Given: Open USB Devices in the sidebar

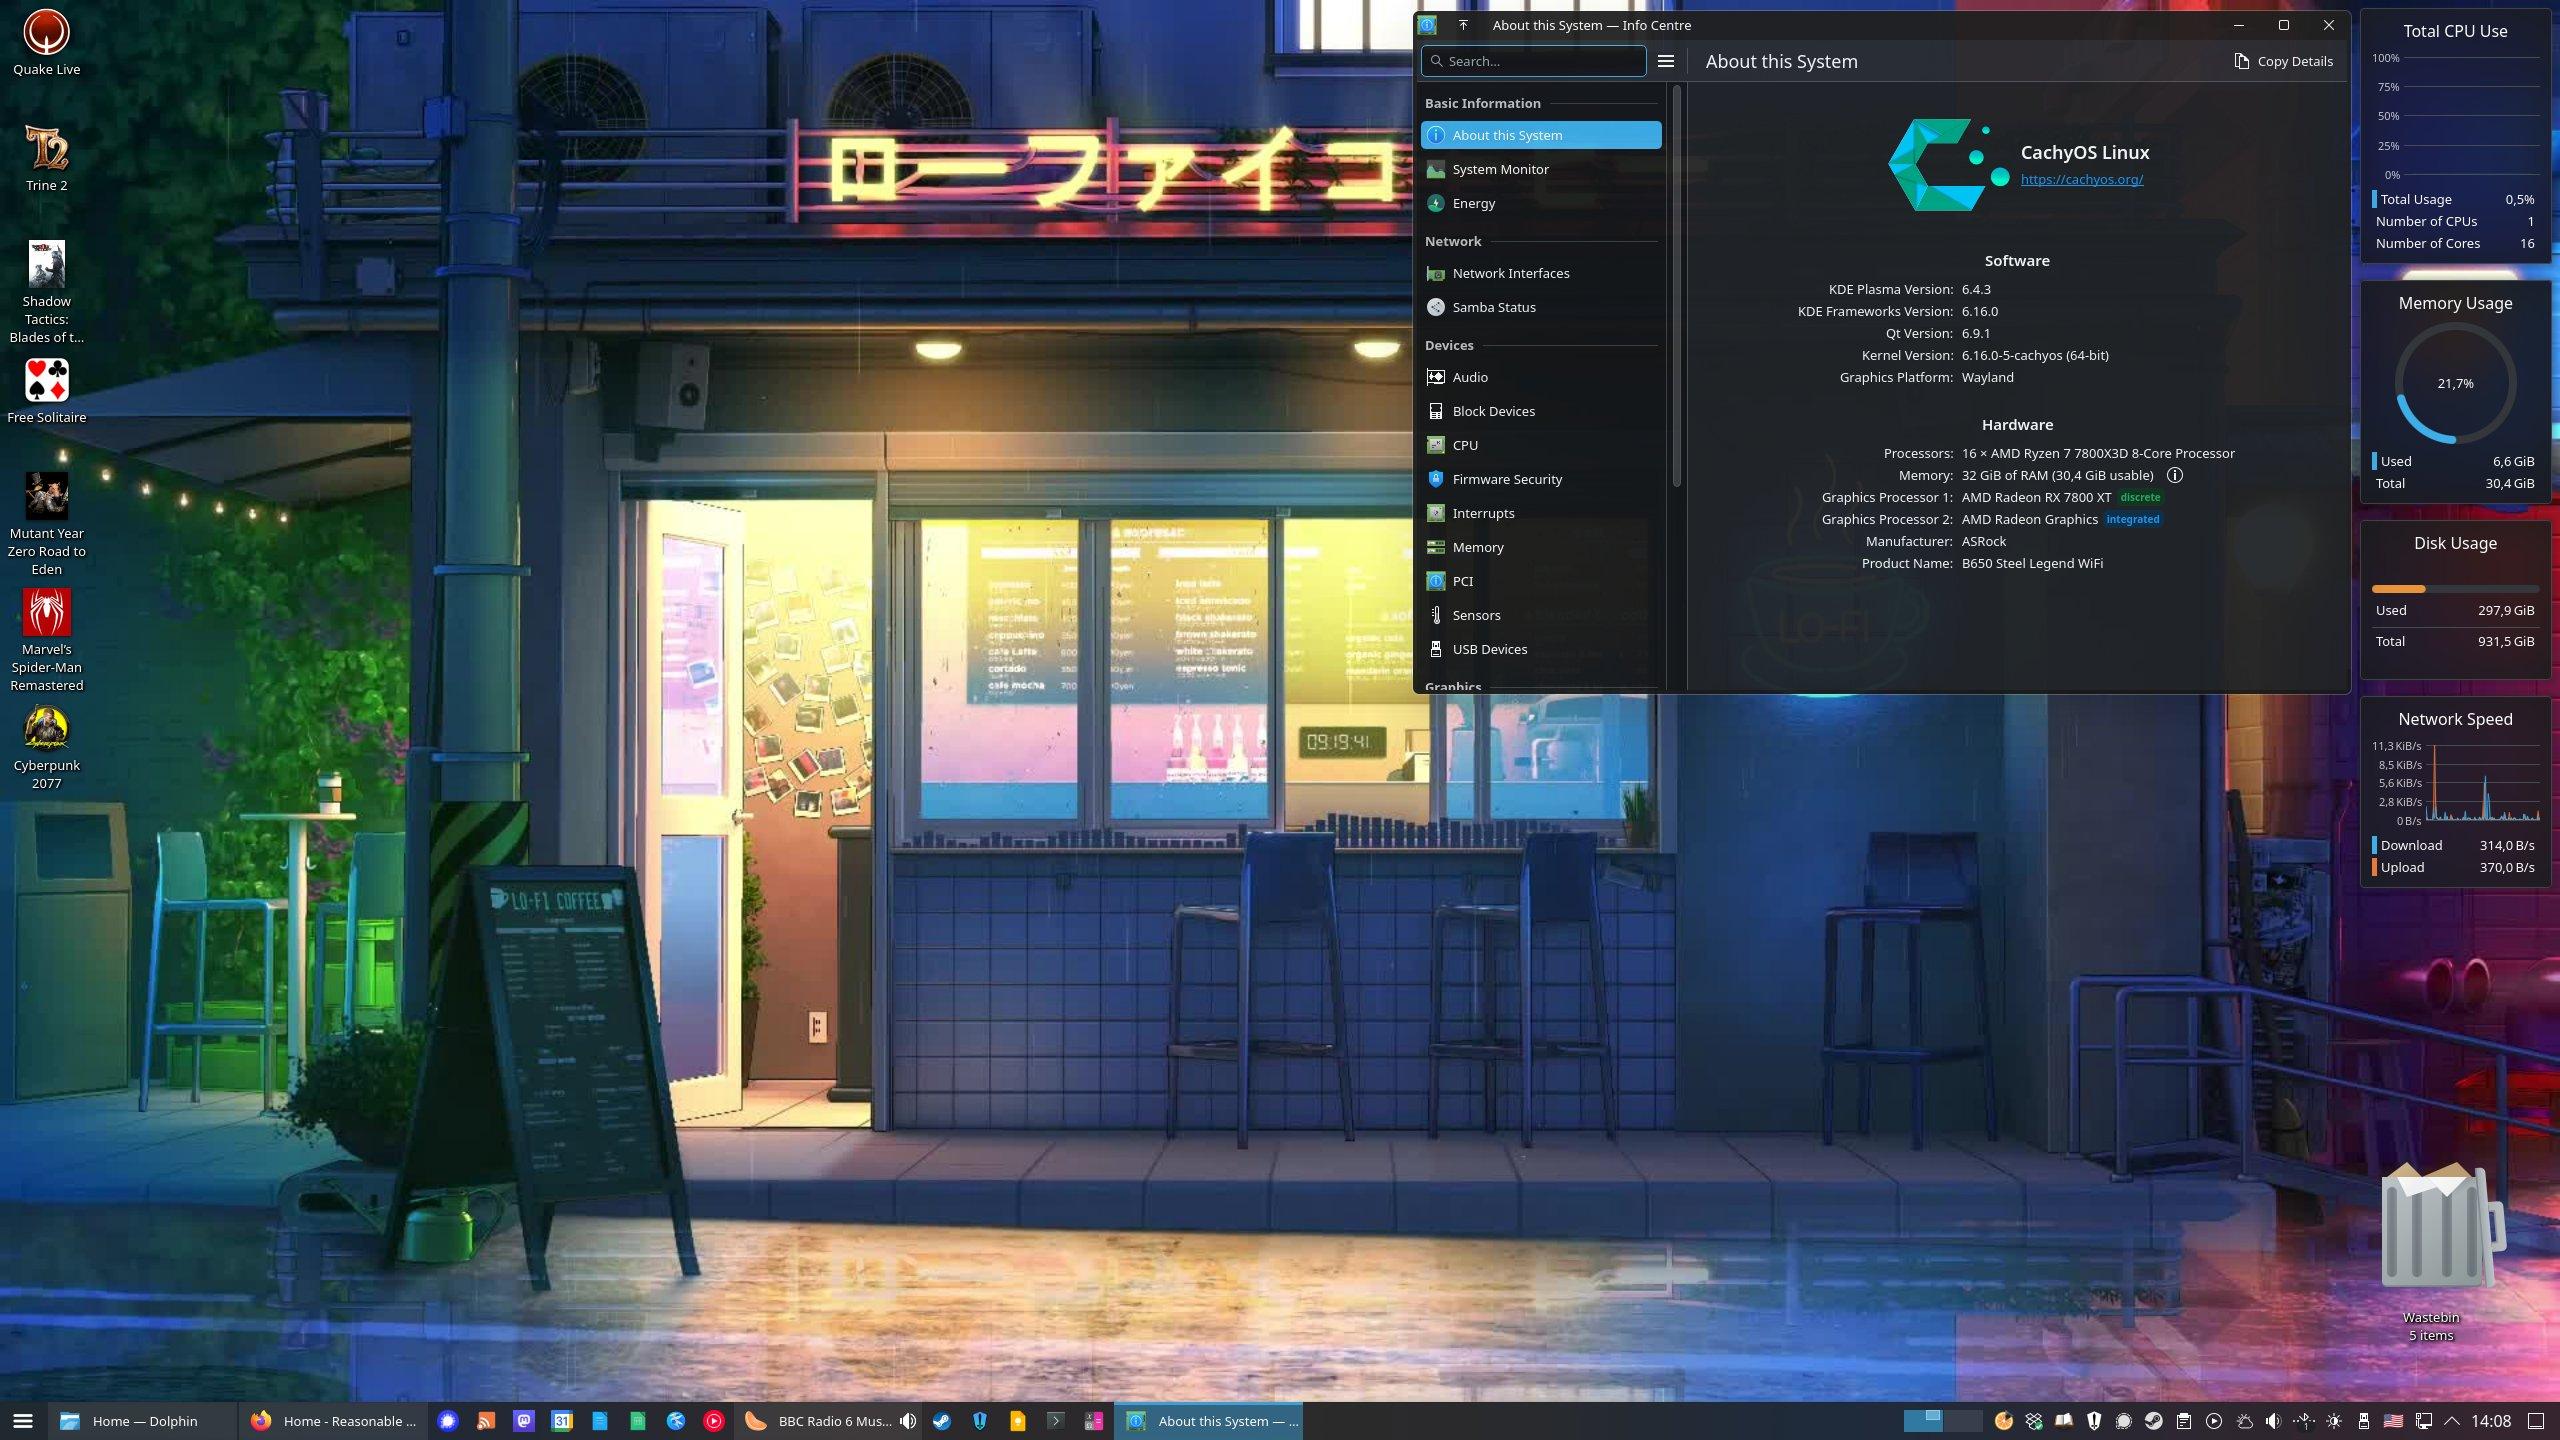Looking at the screenshot, I should pos(1541,649).
